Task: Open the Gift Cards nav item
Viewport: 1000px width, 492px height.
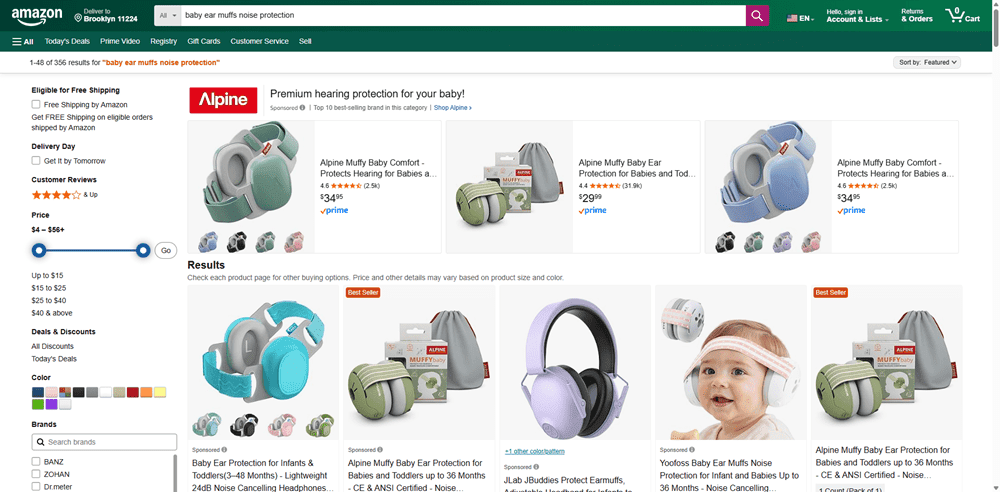Action: [204, 41]
